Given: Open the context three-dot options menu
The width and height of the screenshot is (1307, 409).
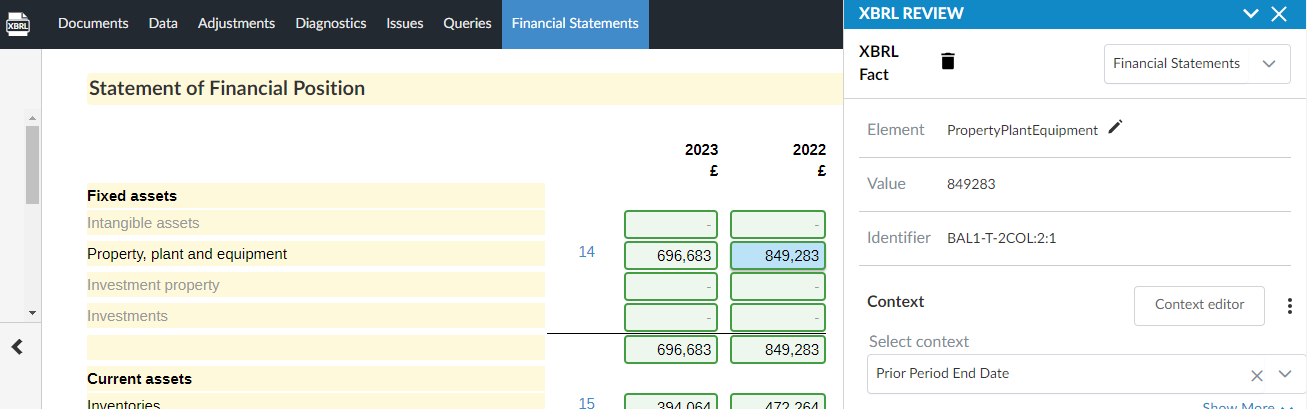Looking at the screenshot, I should (1290, 305).
